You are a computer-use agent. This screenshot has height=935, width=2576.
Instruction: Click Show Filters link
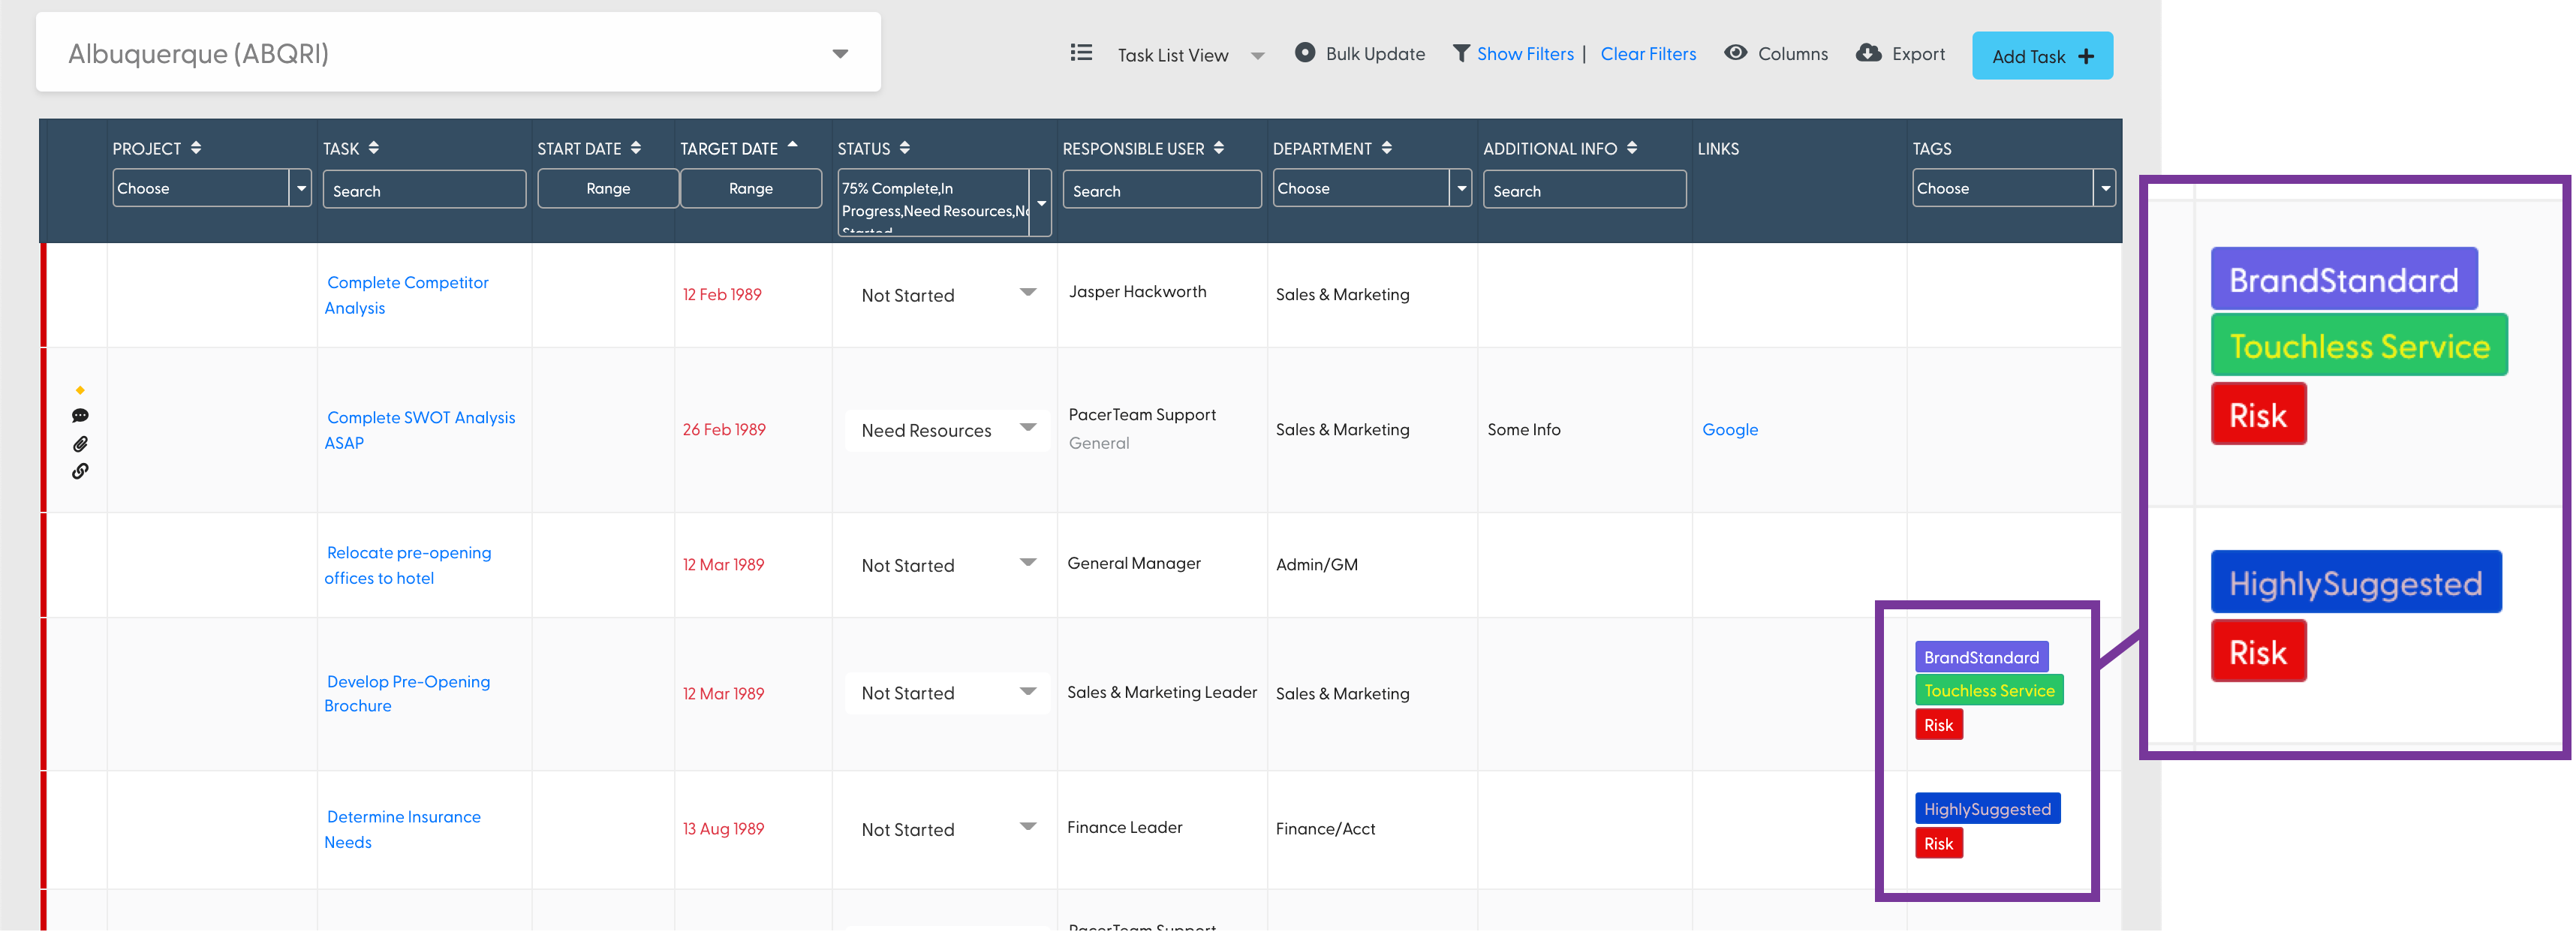(x=1524, y=54)
